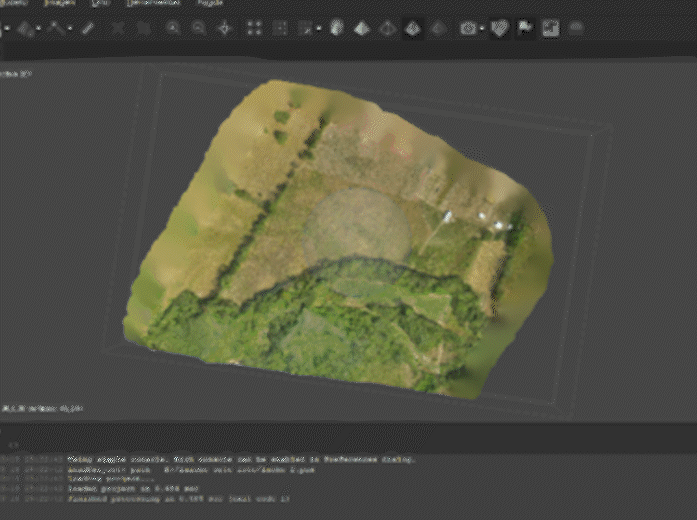Zoom out with the magnifier minus icon
This screenshot has width=697, height=520.
click(x=199, y=28)
